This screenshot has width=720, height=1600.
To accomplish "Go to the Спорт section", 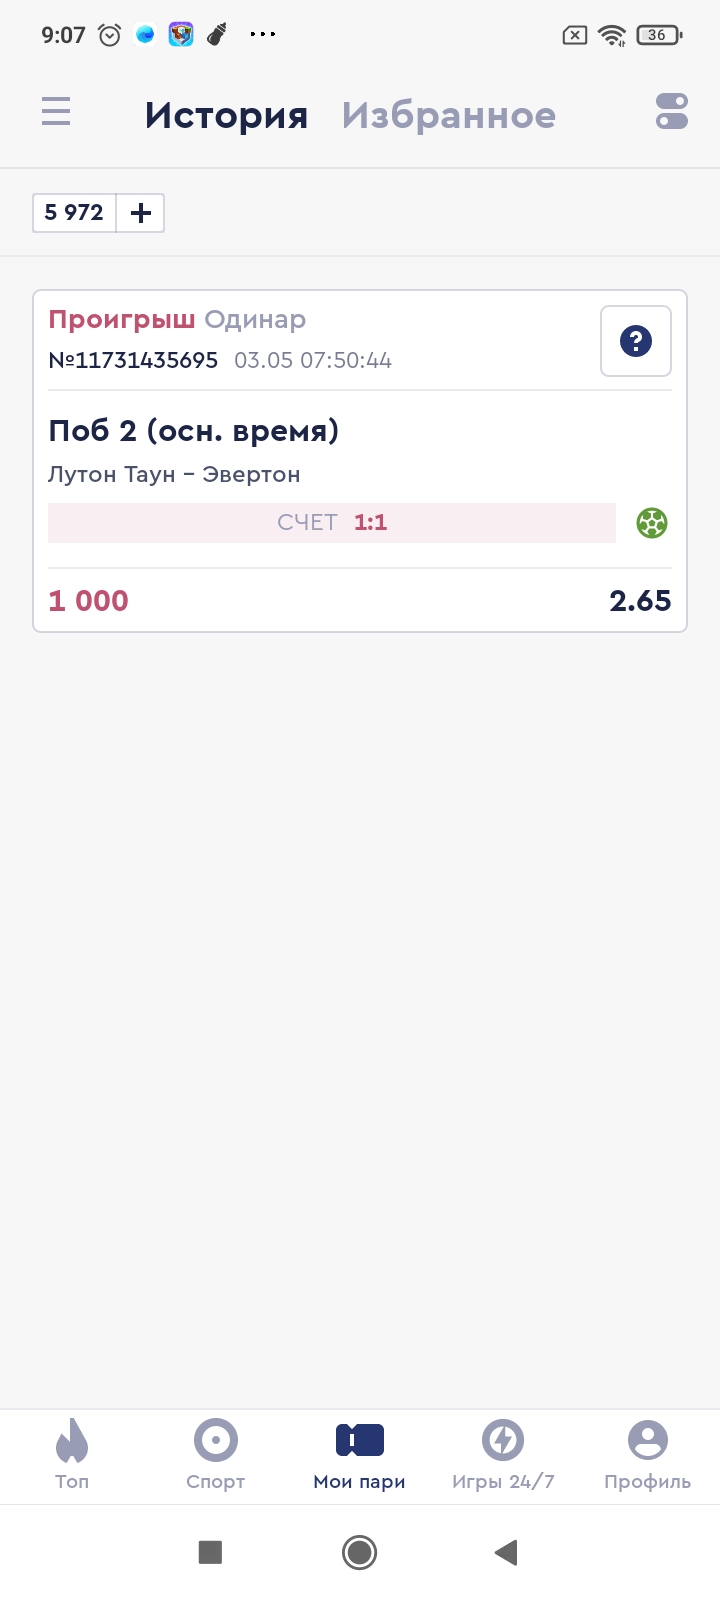I will (x=216, y=1454).
